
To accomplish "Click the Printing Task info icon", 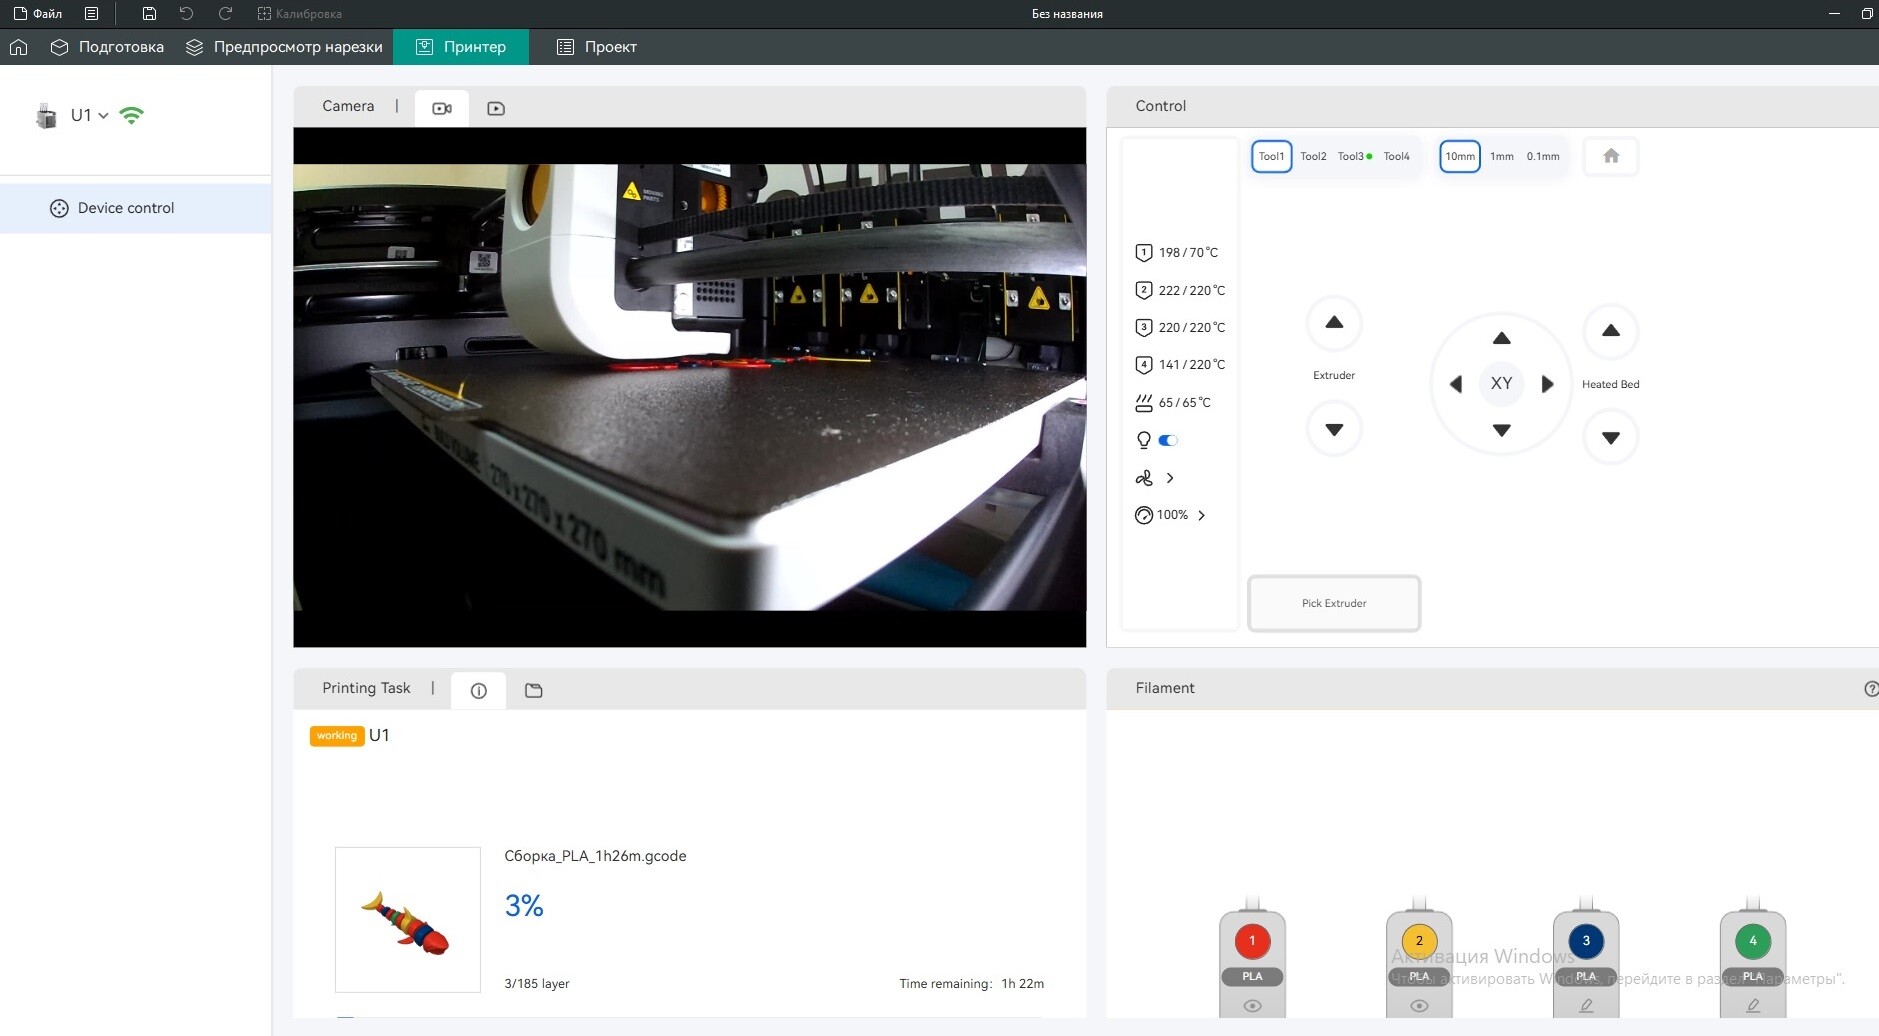I will pyautogui.click(x=479, y=690).
